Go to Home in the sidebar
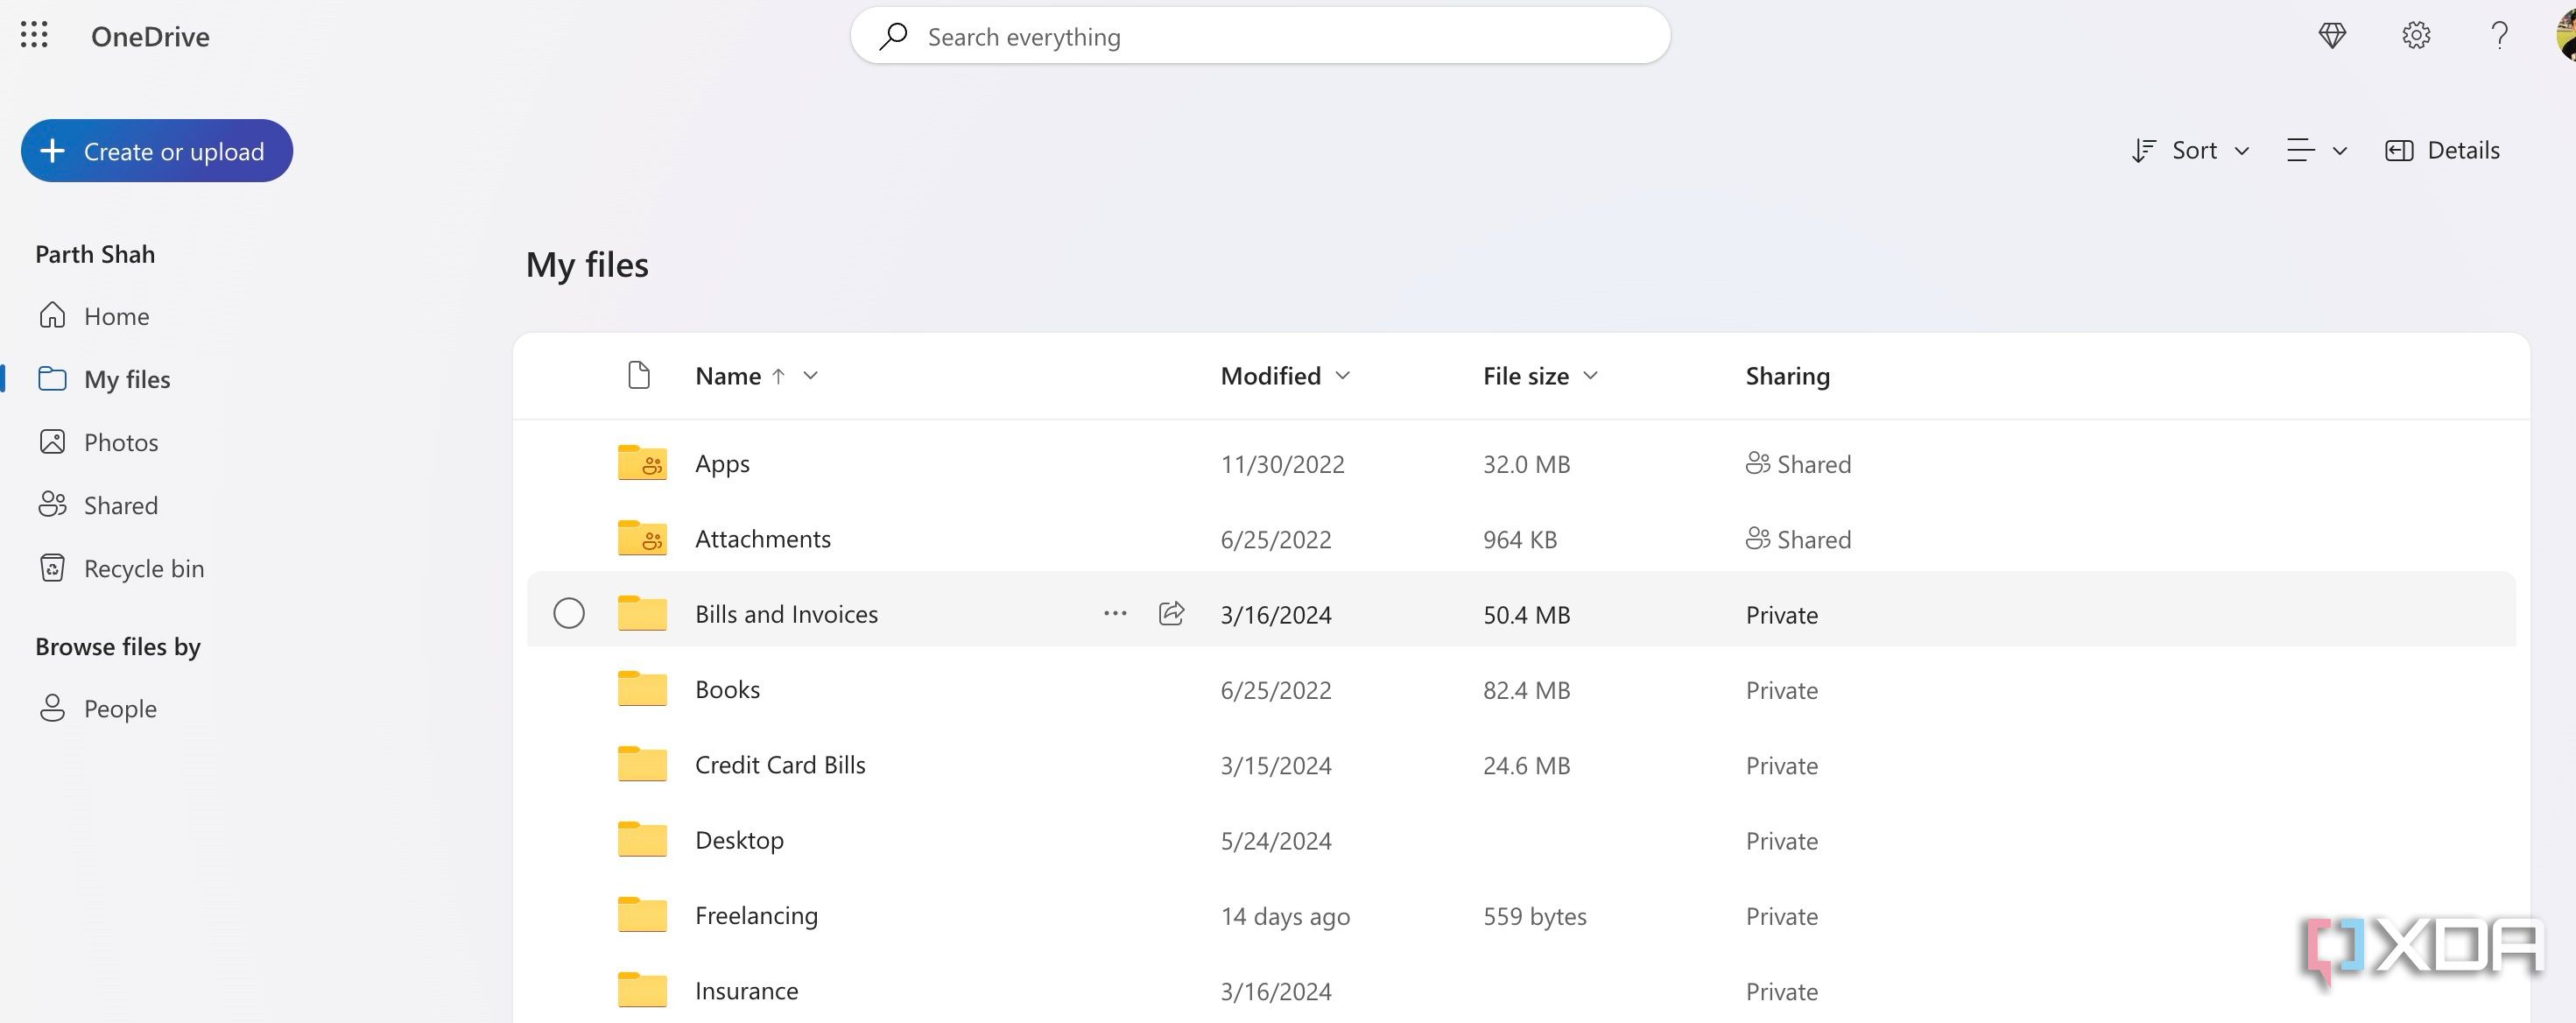Image resolution: width=2576 pixels, height=1023 pixels. 94,316
